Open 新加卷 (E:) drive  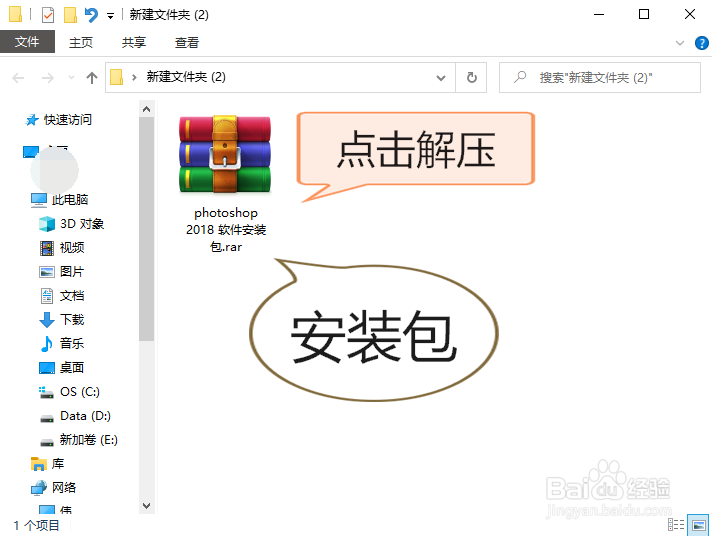coord(89,440)
